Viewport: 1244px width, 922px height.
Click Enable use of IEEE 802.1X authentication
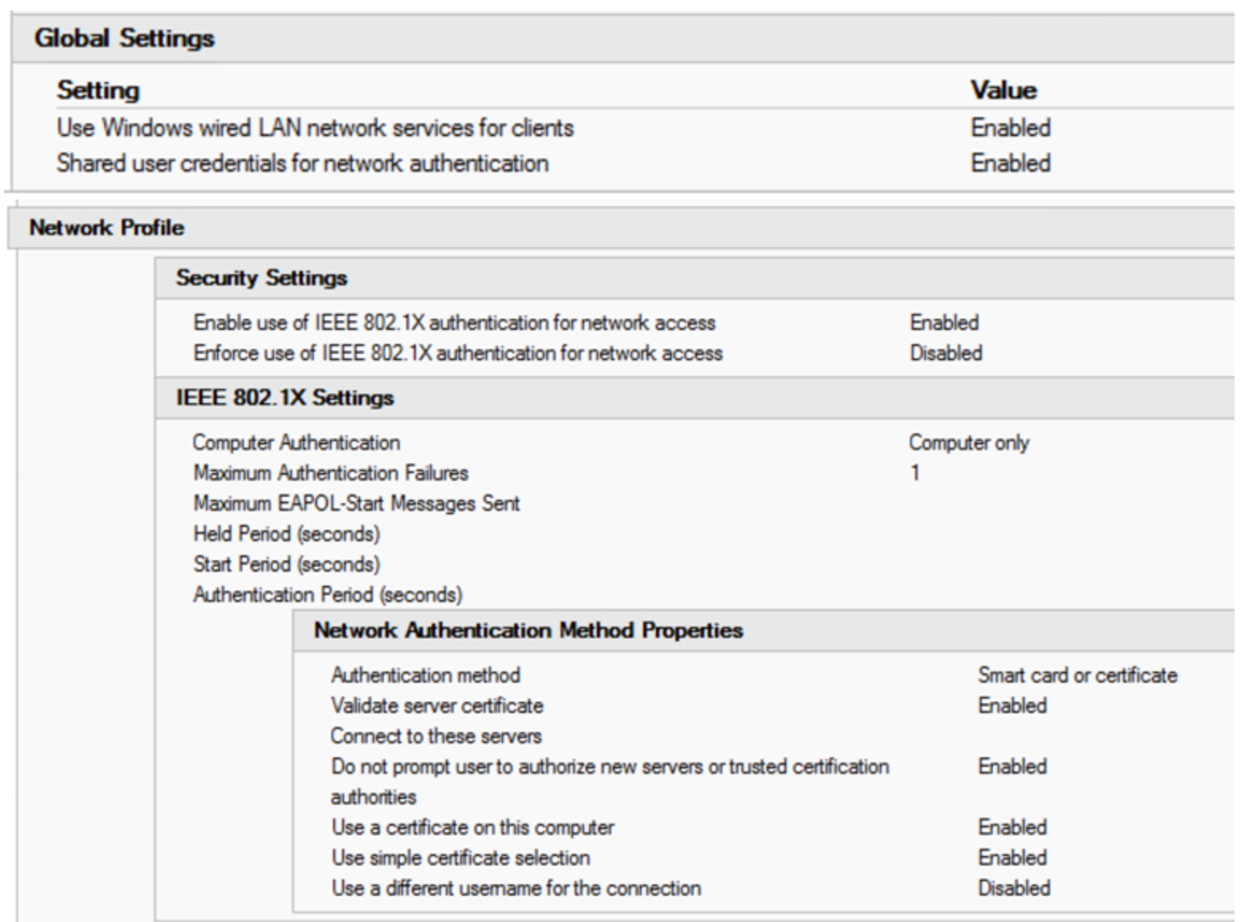(453, 323)
